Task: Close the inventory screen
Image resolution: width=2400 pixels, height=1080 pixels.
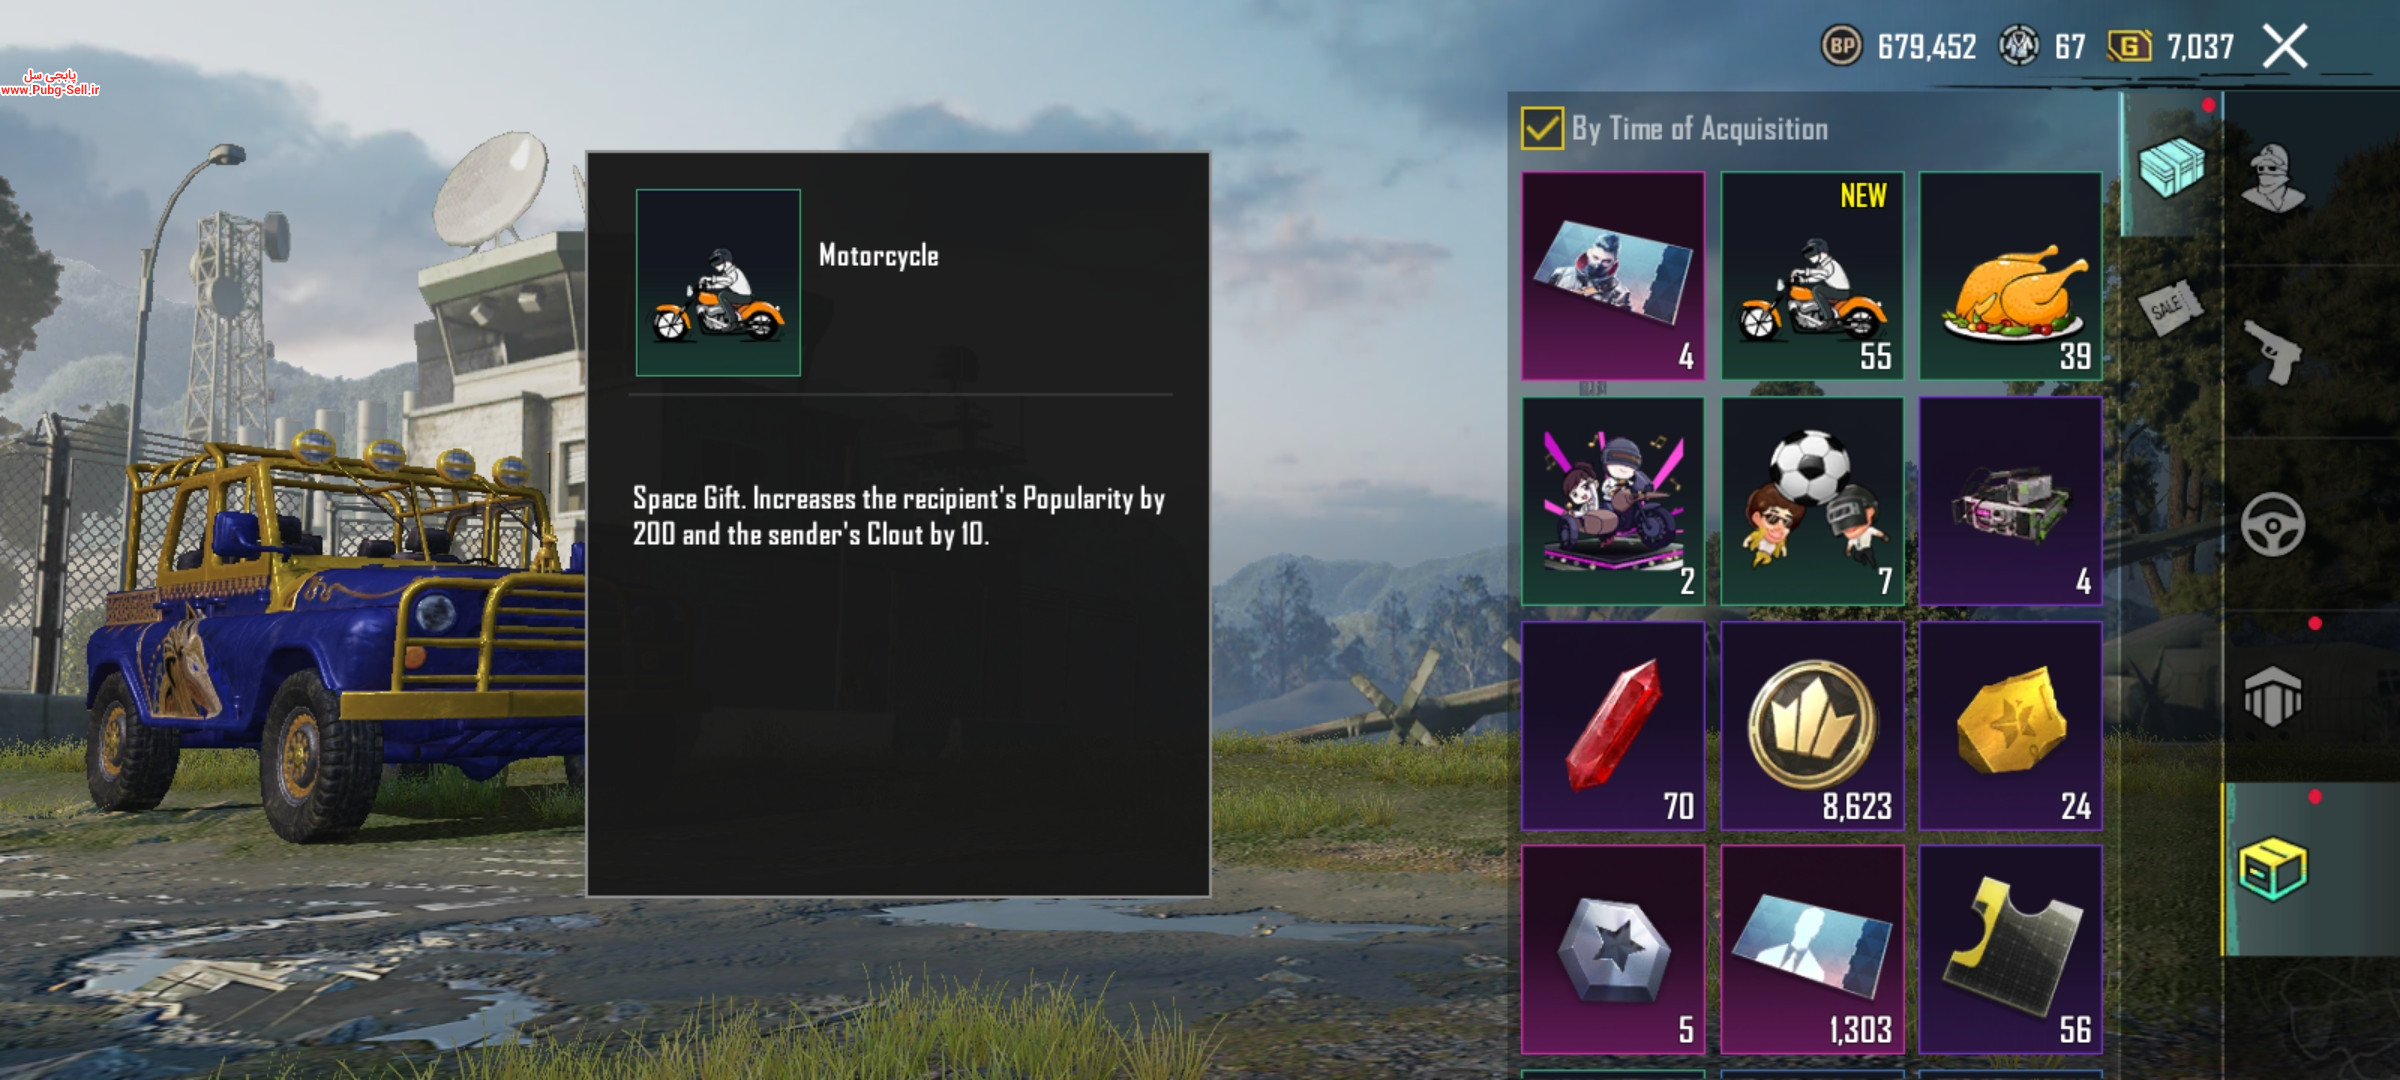Action: tap(2285, 46)
